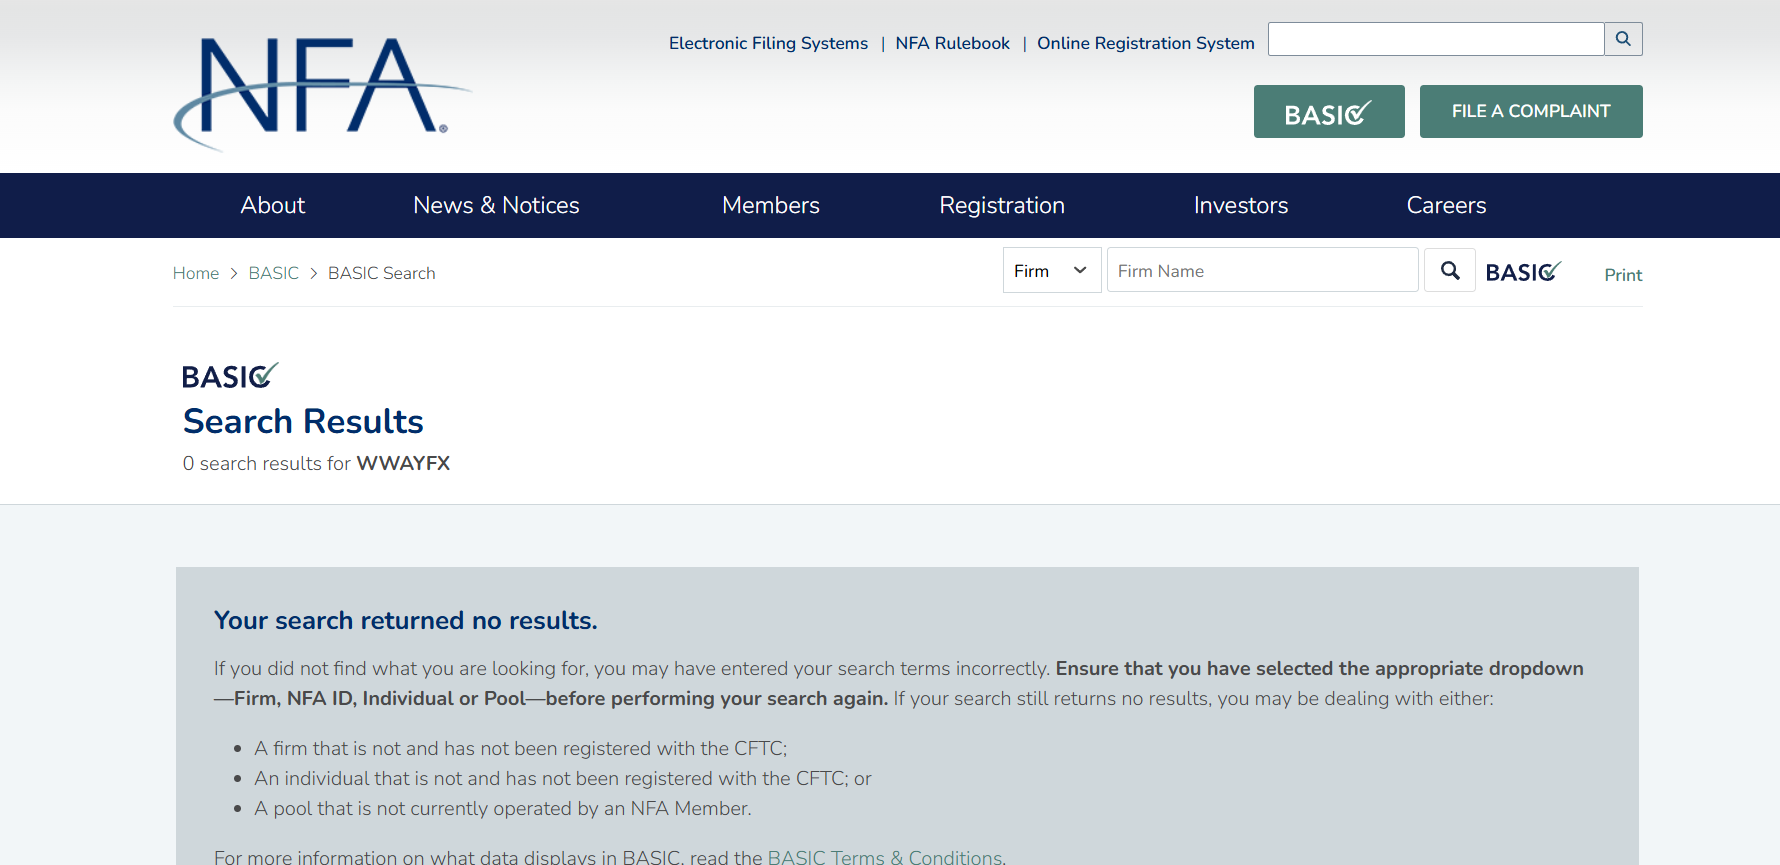Click the BASIC logo above Search Results

[230, 375]
